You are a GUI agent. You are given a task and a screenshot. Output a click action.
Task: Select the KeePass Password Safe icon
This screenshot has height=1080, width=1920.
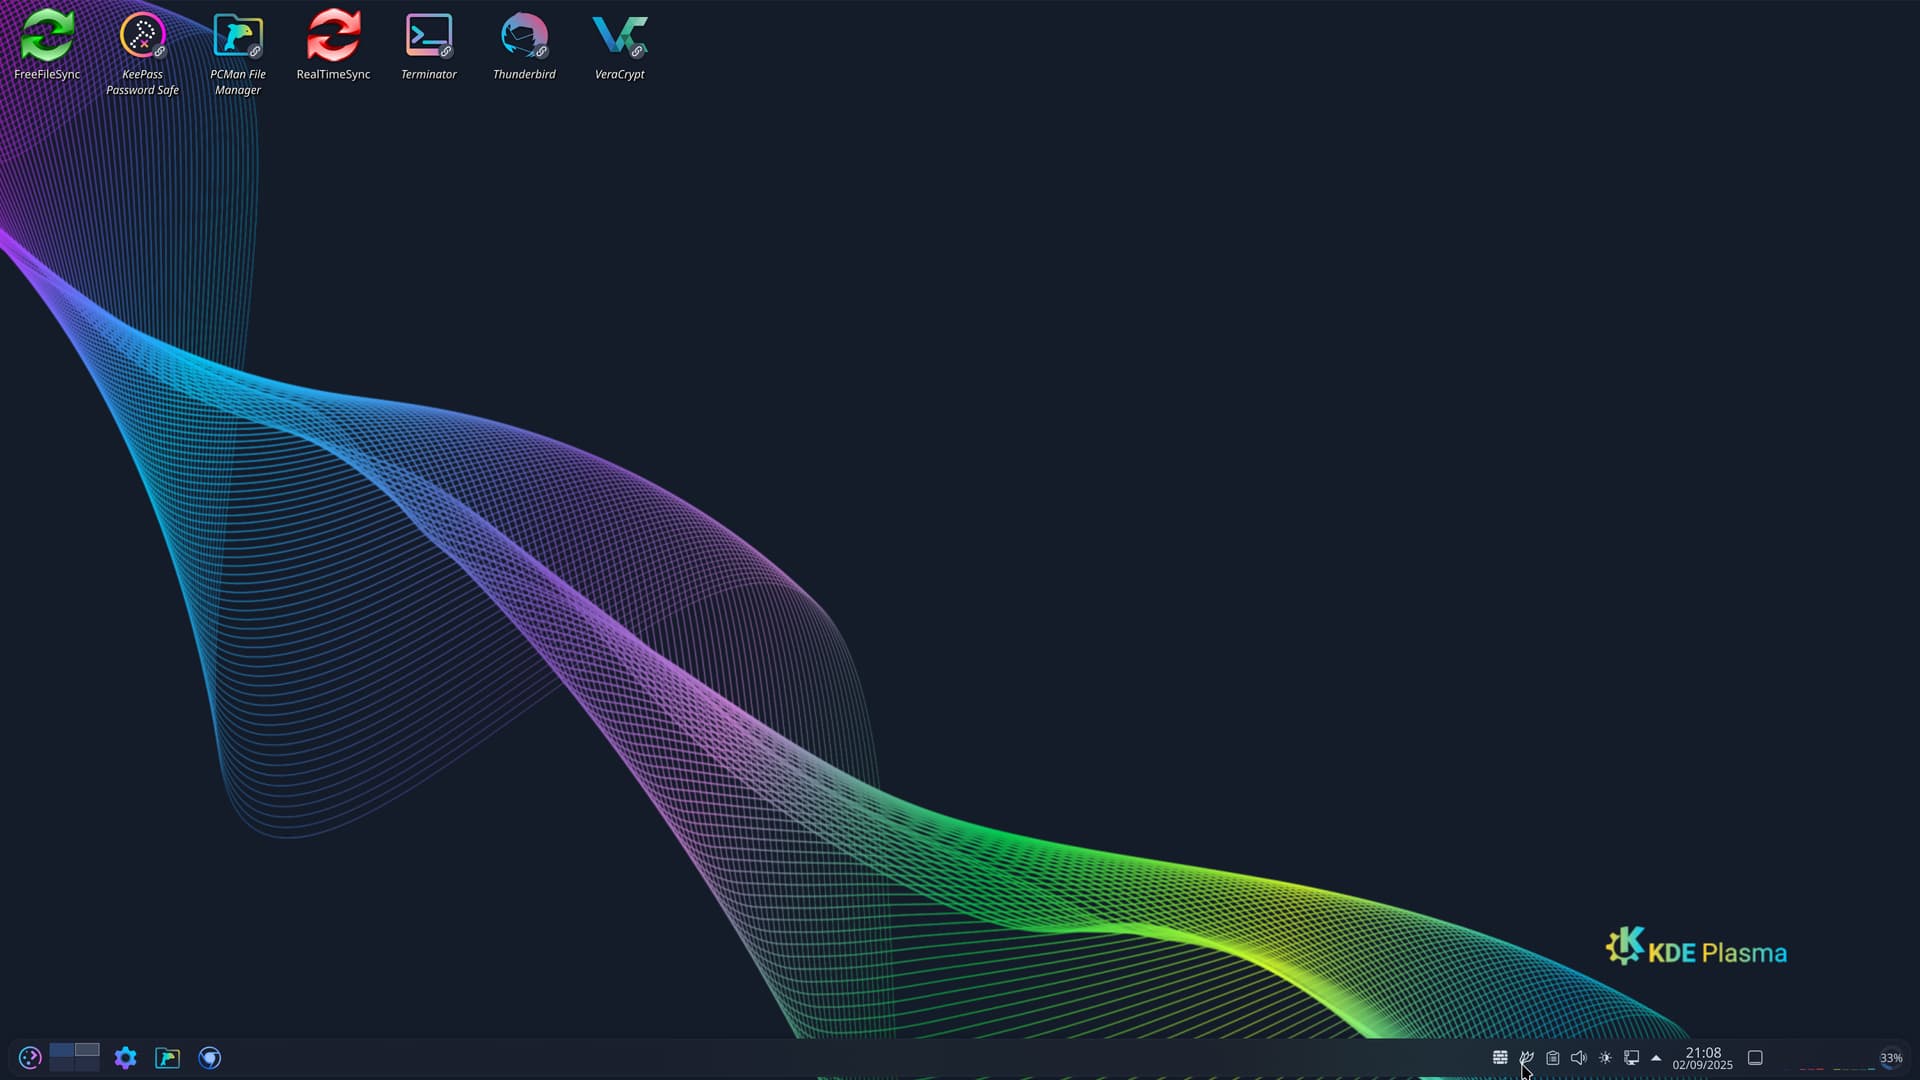point(142,37)
